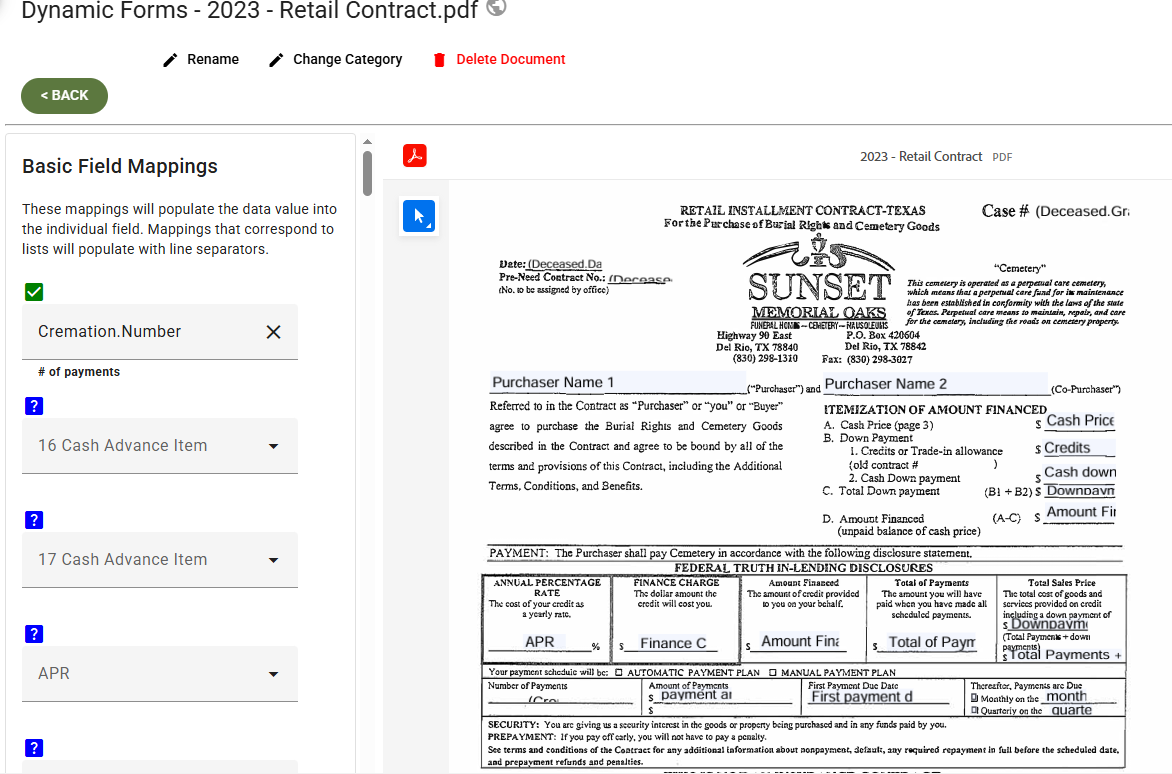Open help icon above 16 Cash Advance Item

(34, 406)
